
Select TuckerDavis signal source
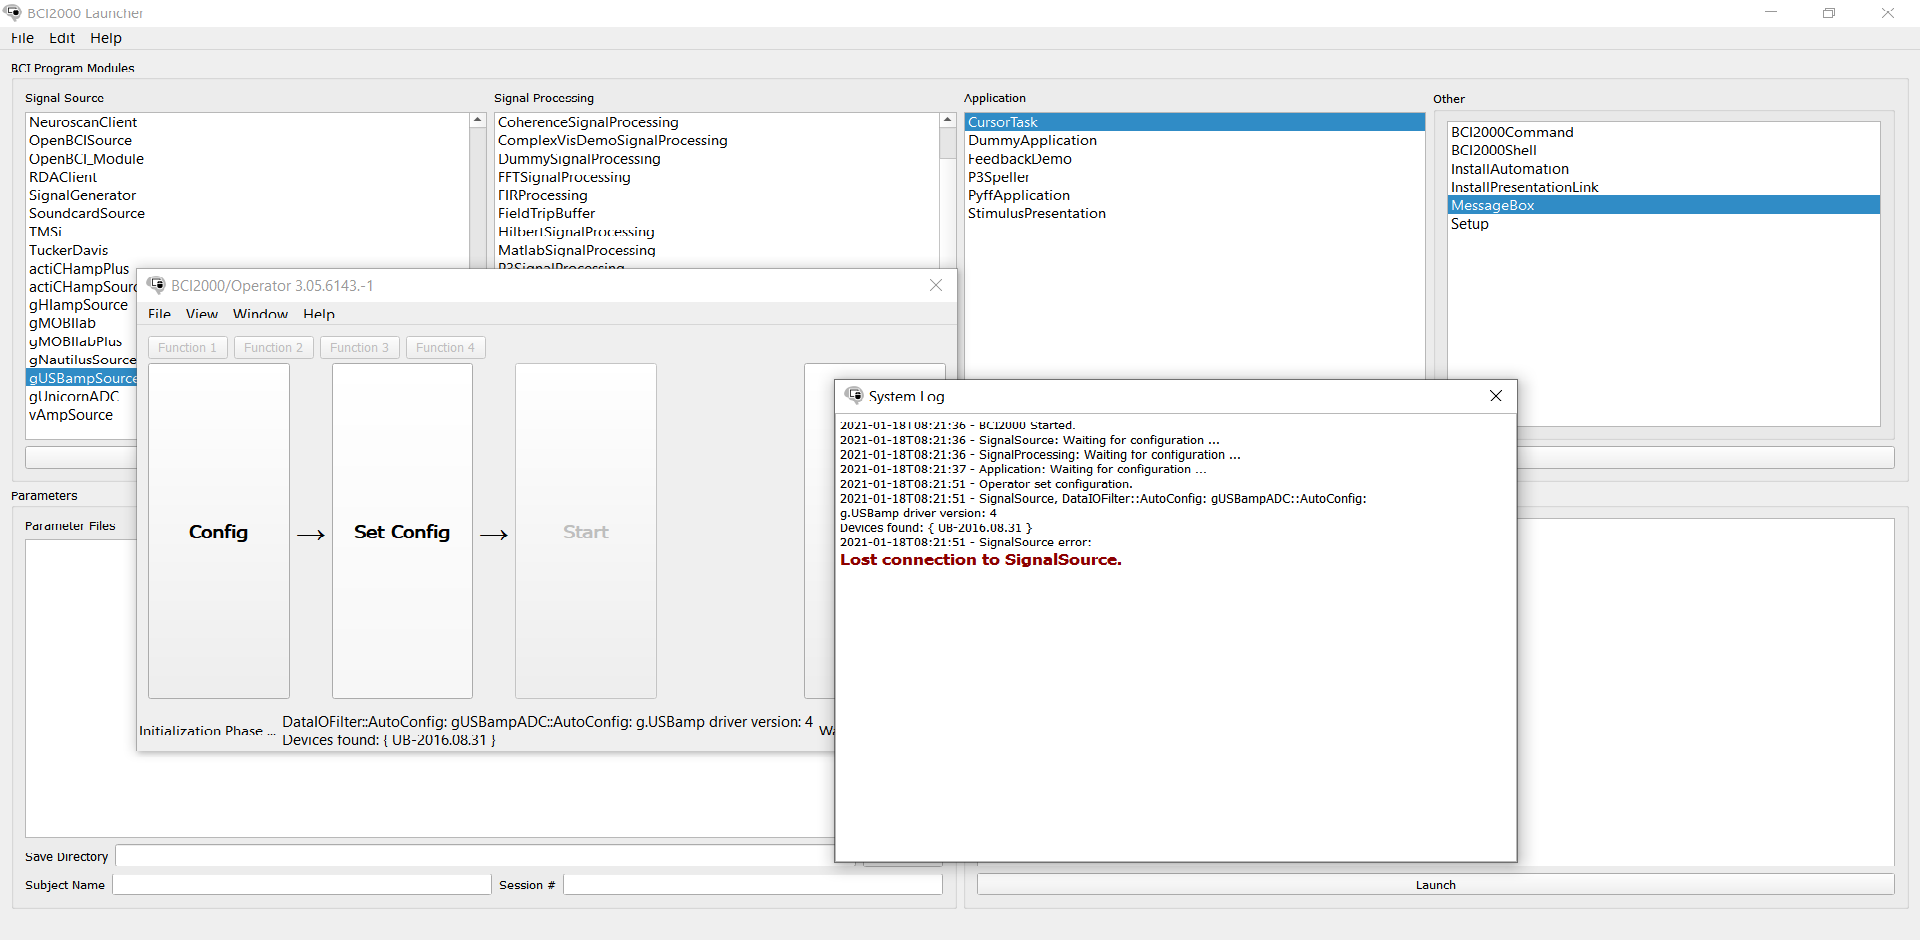(x=68, y=250)
